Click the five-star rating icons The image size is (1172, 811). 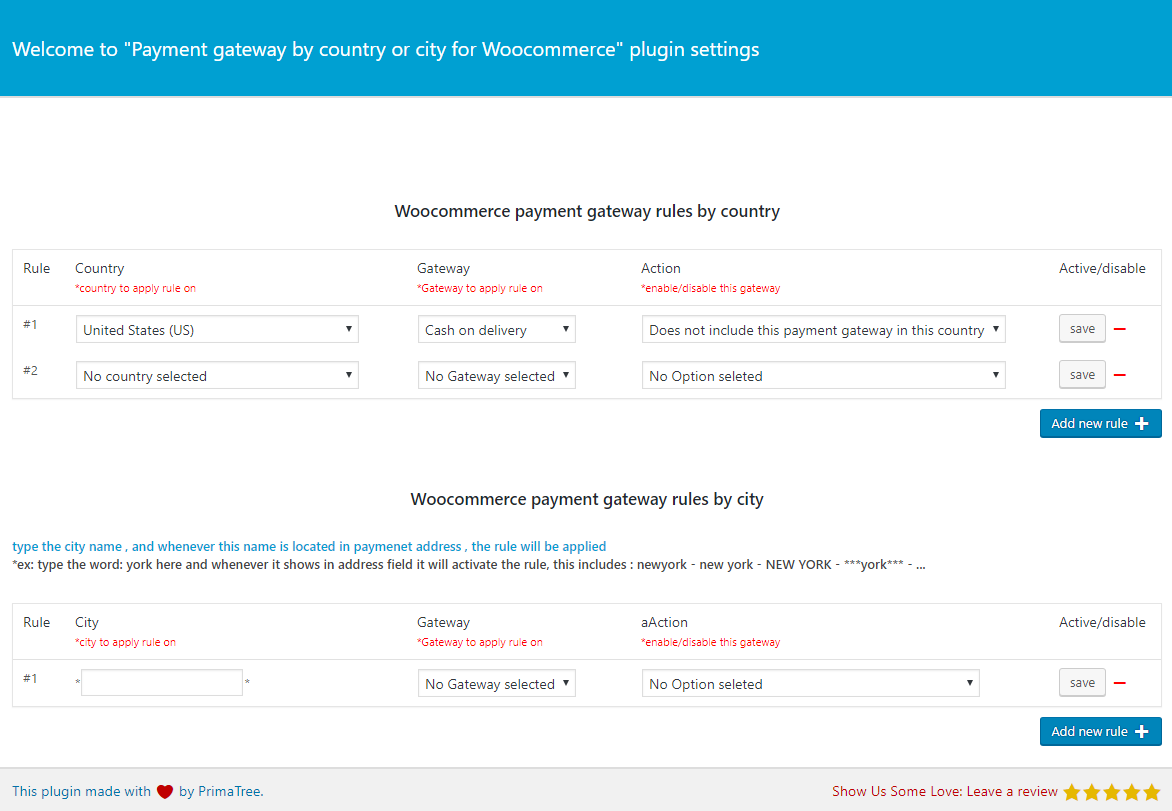[x=1112, y=792]
